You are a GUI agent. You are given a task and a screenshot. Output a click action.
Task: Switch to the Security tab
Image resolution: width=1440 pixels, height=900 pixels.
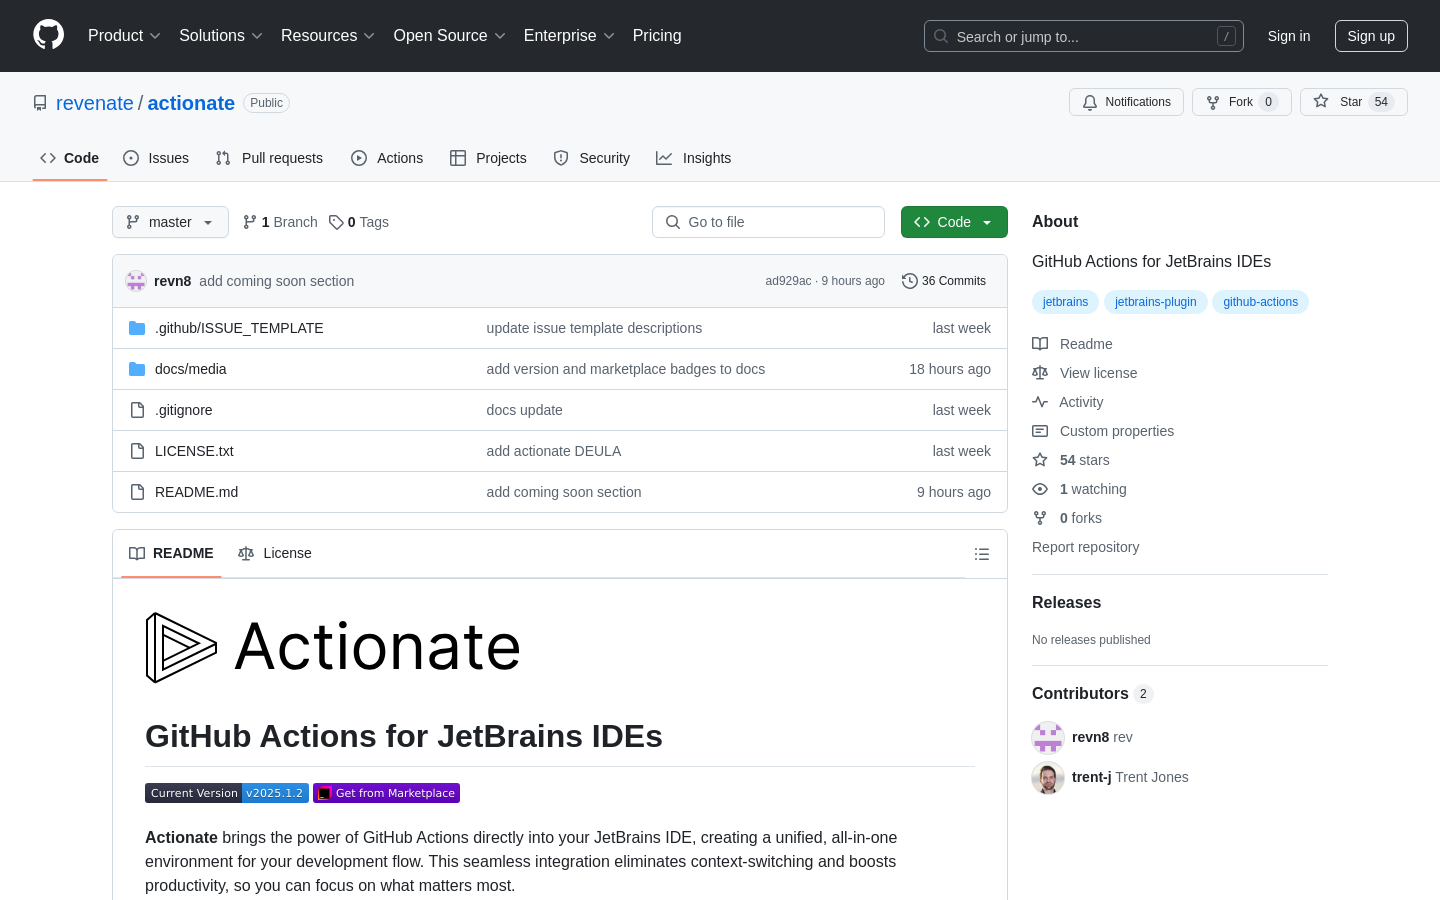click(x=592, y=158)
